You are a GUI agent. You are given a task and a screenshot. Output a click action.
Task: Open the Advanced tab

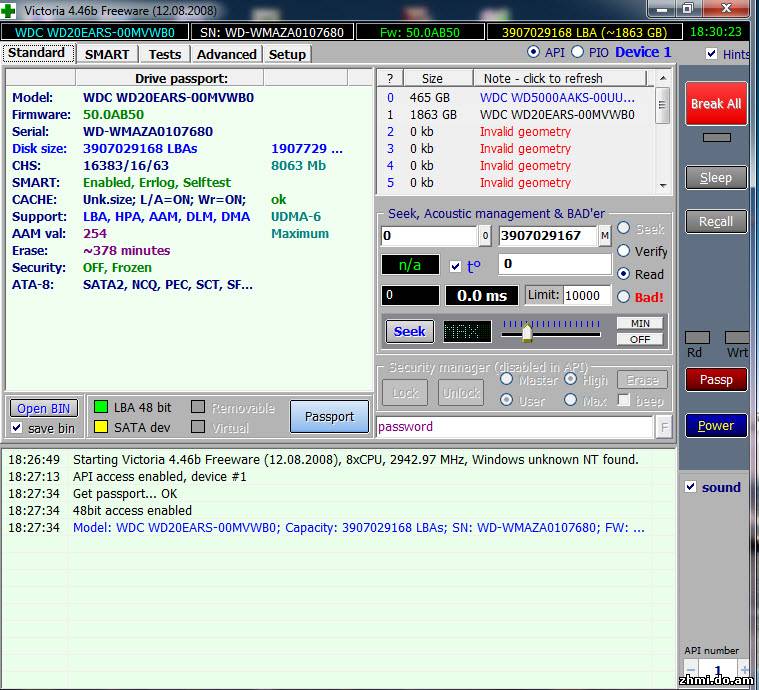pos(227,54)
